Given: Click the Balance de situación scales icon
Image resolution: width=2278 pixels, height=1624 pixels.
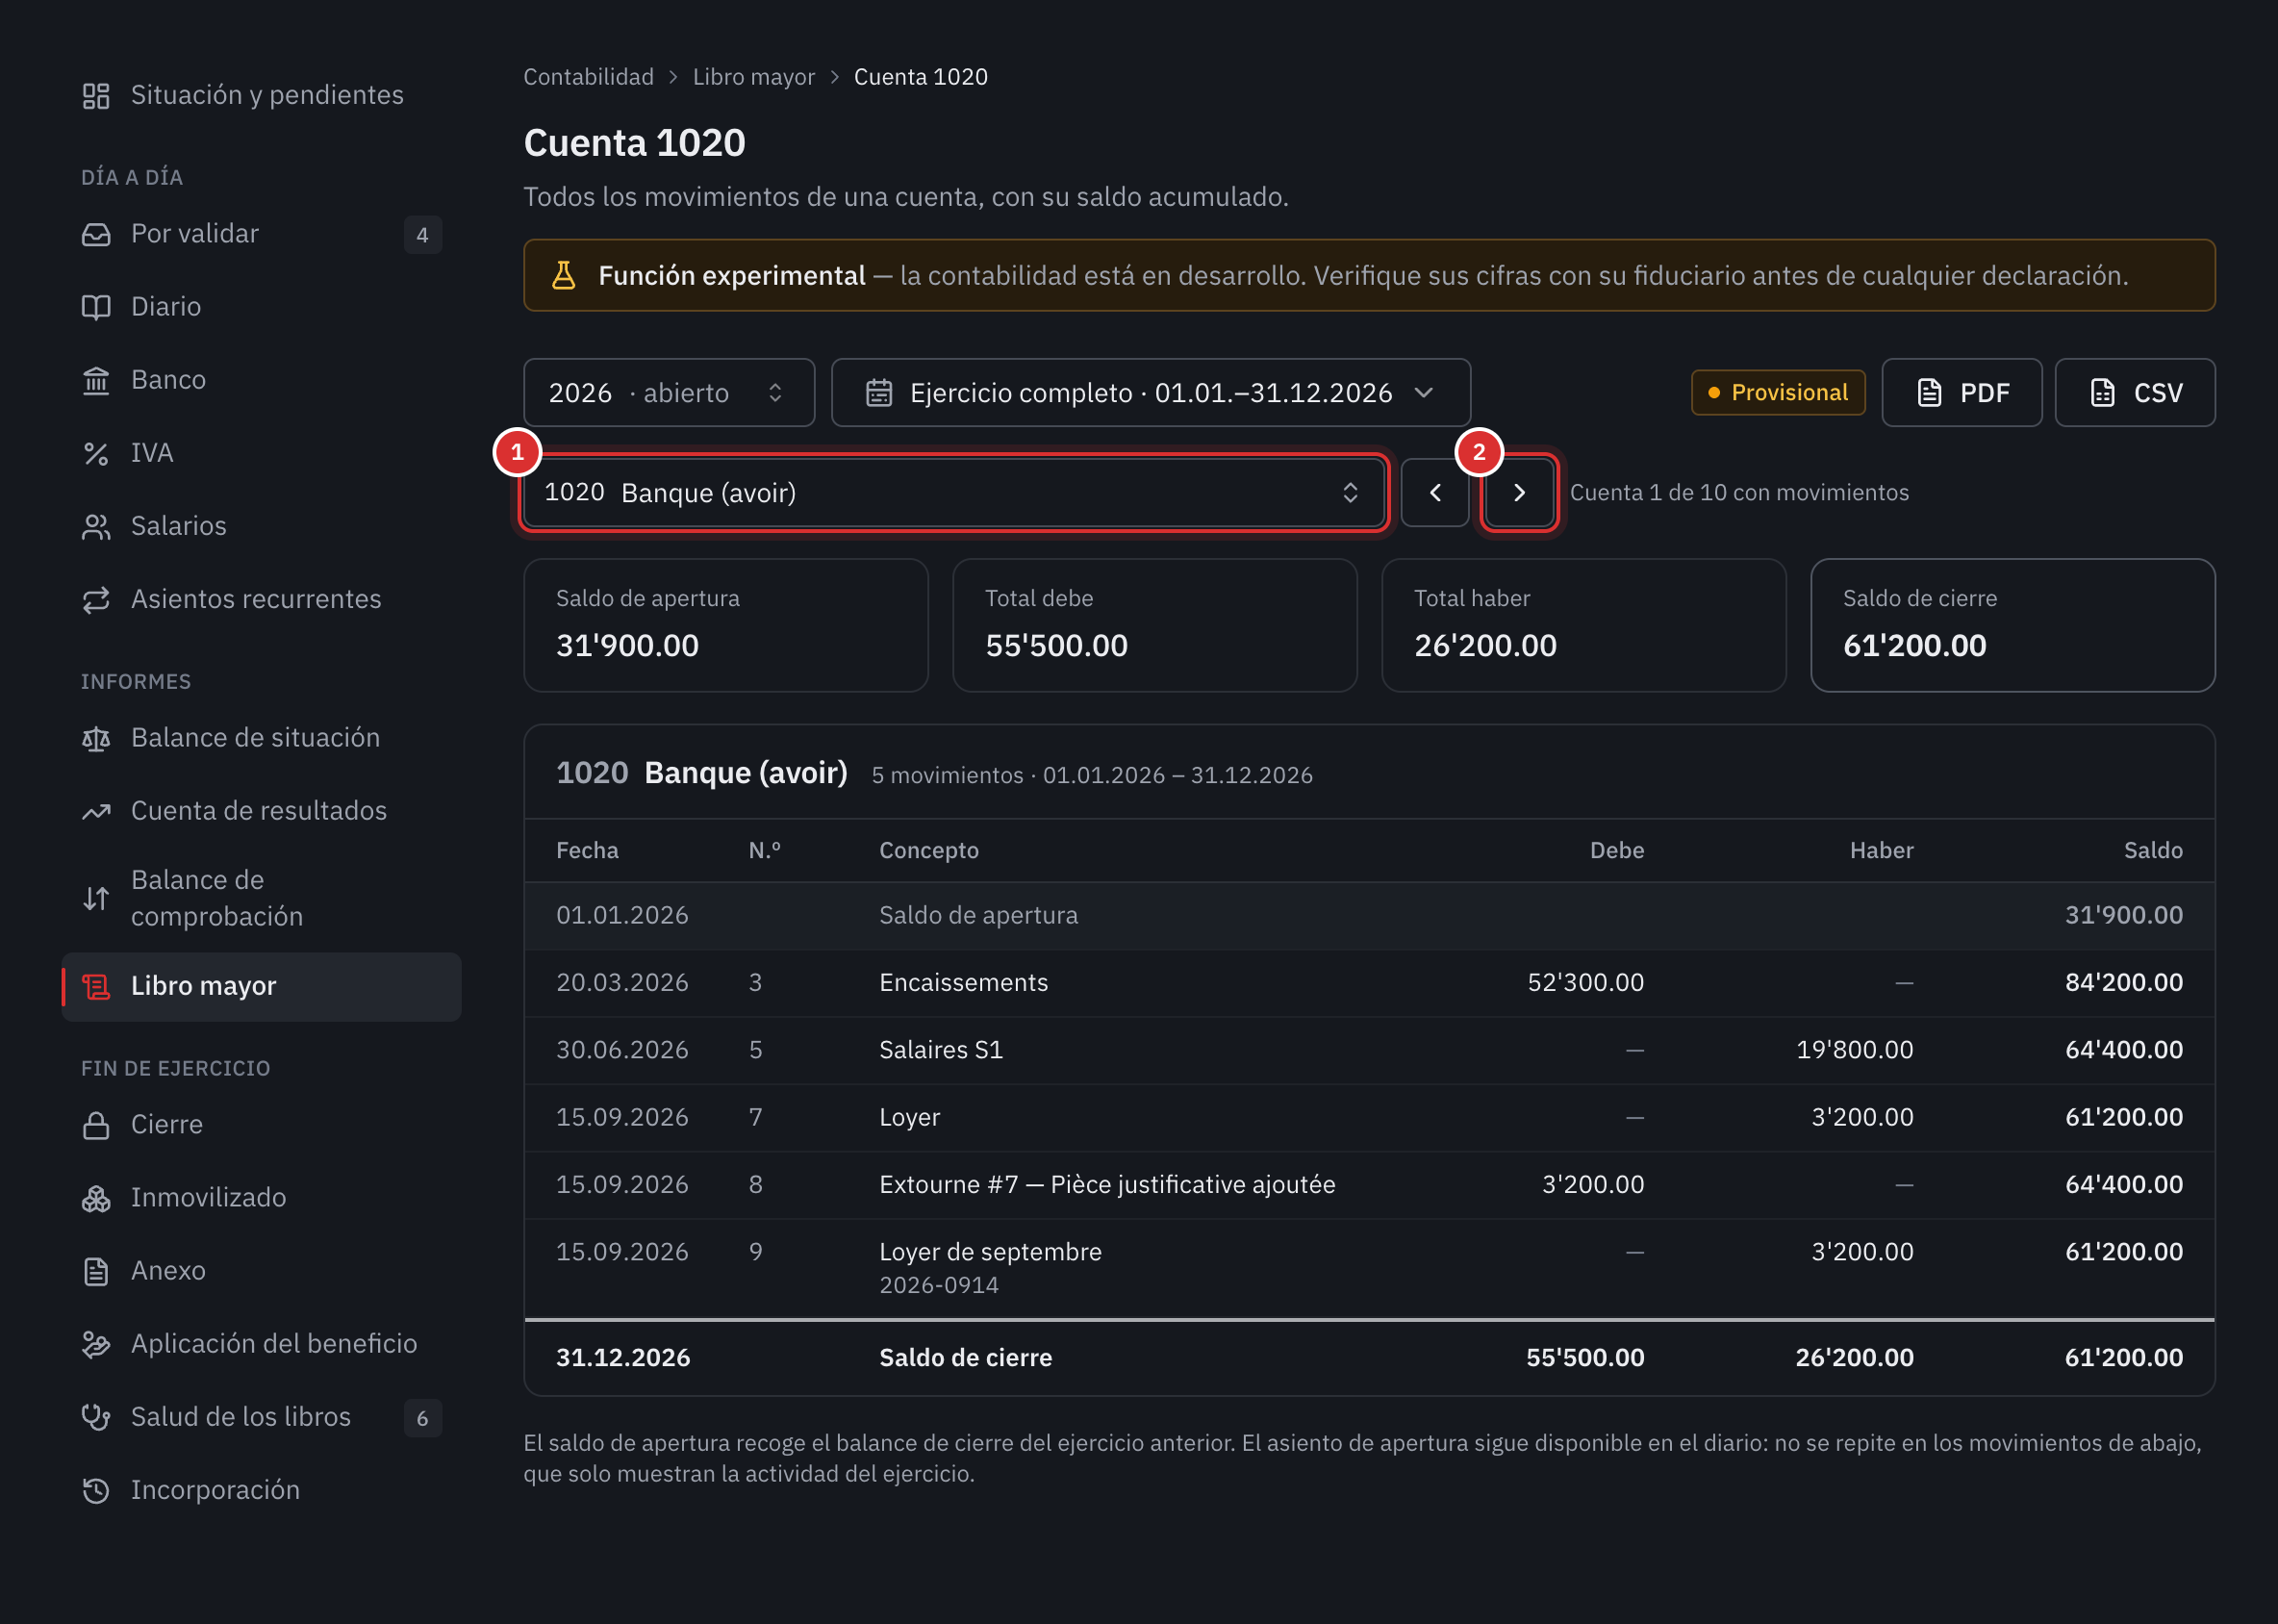Looking at the screenshot, I should point(96,739).
